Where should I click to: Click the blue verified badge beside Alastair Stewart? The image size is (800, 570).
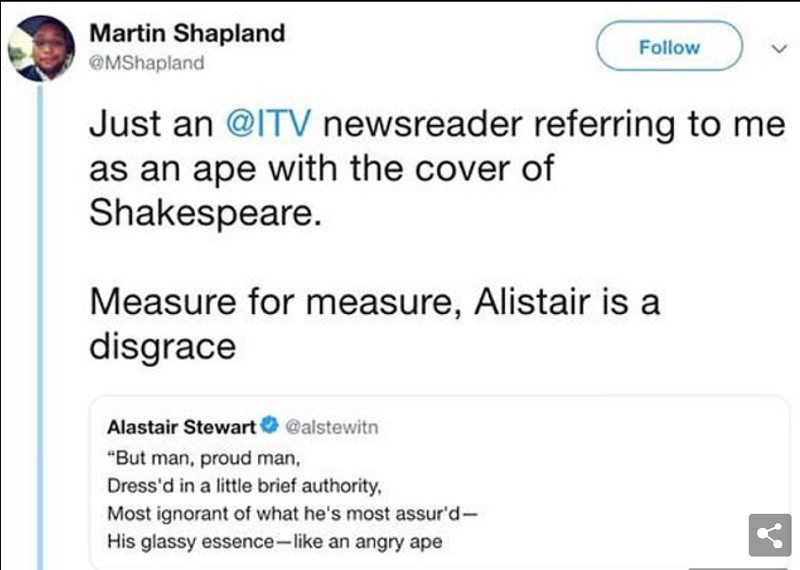269,427
